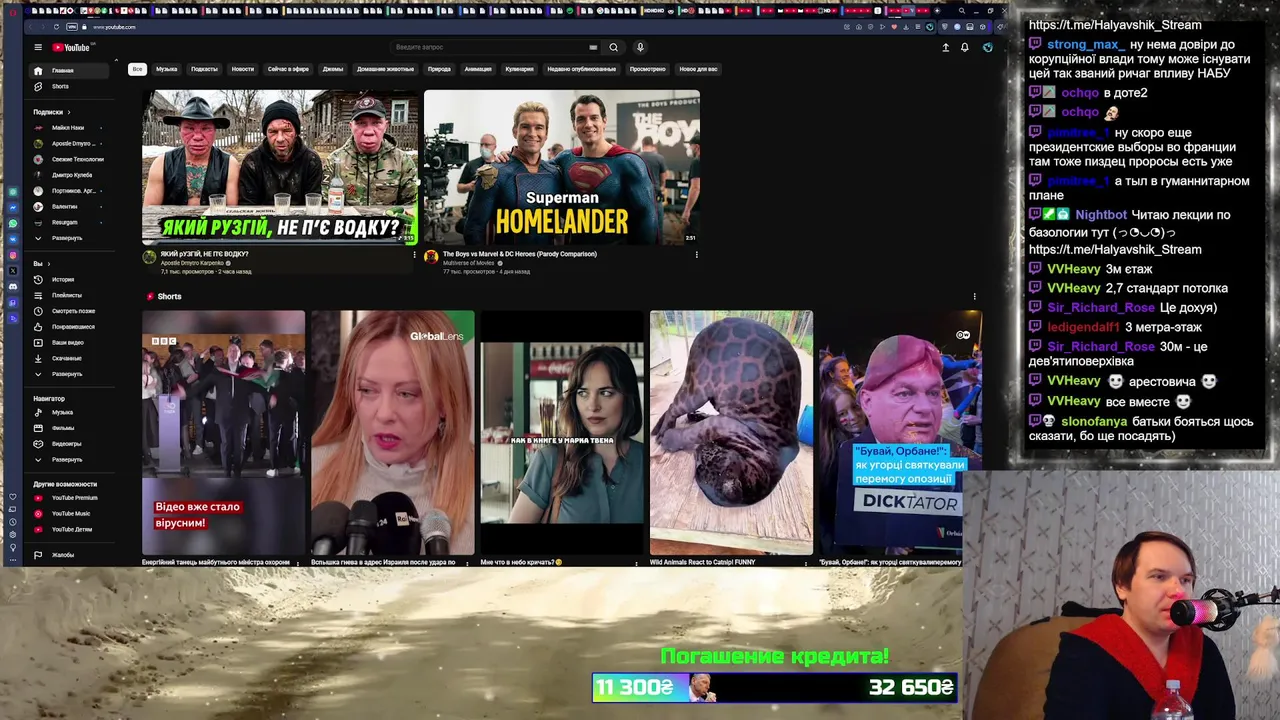
Task: Select the Все filter chip
Action: (137, 69)
